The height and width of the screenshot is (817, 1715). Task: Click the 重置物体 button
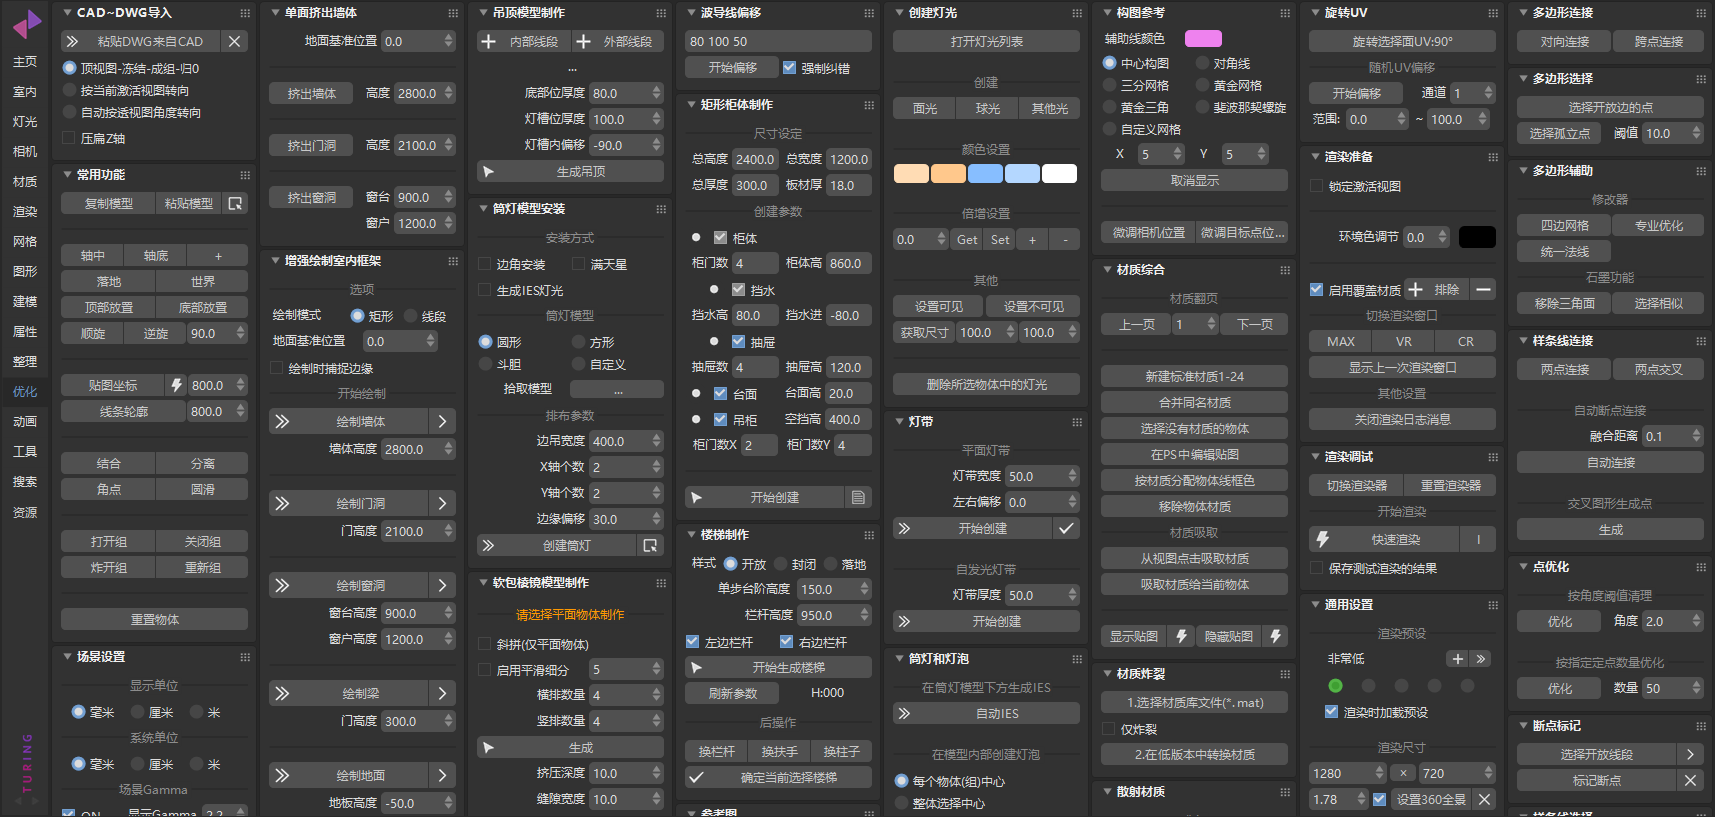[x=155, y=619]
